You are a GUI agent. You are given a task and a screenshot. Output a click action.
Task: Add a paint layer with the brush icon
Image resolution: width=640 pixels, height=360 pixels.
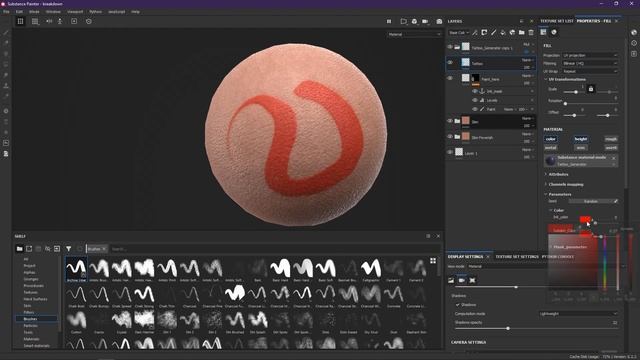494,32
